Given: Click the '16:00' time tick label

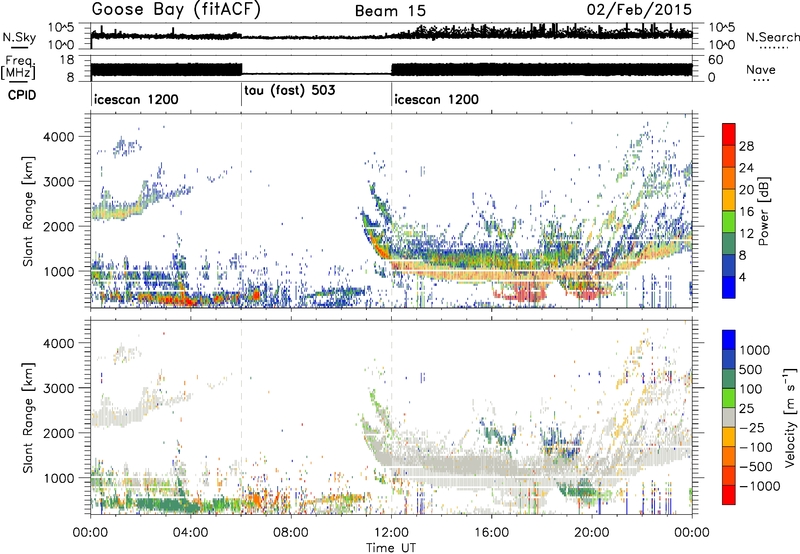Looking at the screenshot, I should [x=491, y=533].
